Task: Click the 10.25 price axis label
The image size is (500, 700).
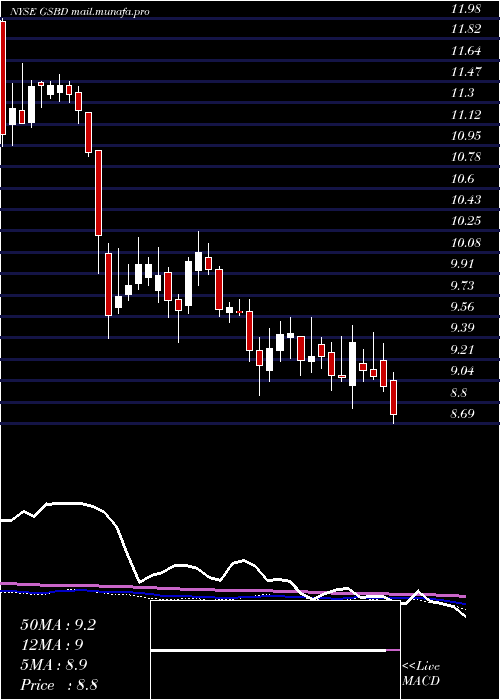Action: tap(466, 221)
